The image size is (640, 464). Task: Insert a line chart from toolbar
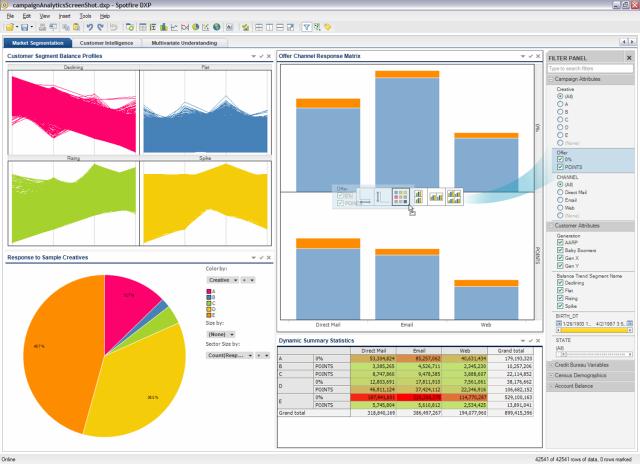click(174, 27)
